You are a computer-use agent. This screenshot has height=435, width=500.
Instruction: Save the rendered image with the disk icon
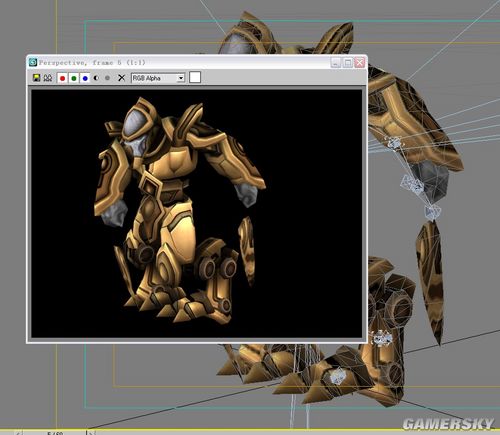pos(36,78)
